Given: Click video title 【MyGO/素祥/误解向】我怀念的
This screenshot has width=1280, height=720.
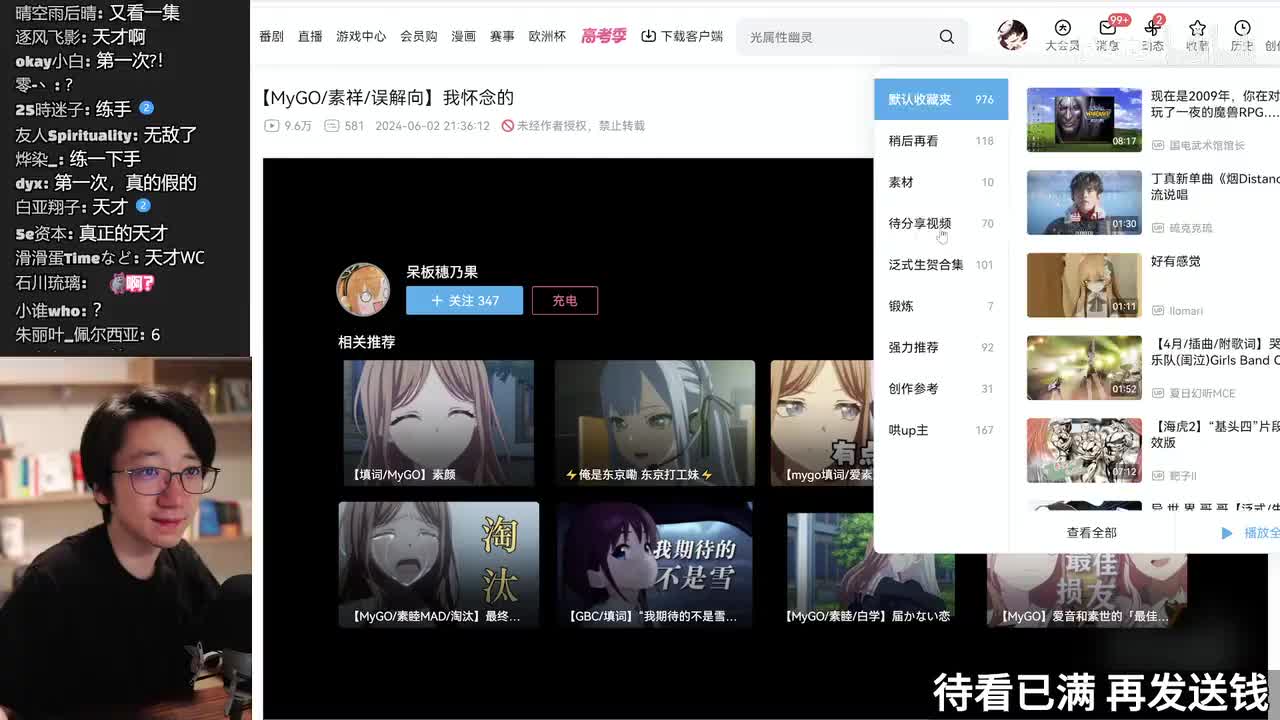Looking at the screenshot, I should 386,97.
